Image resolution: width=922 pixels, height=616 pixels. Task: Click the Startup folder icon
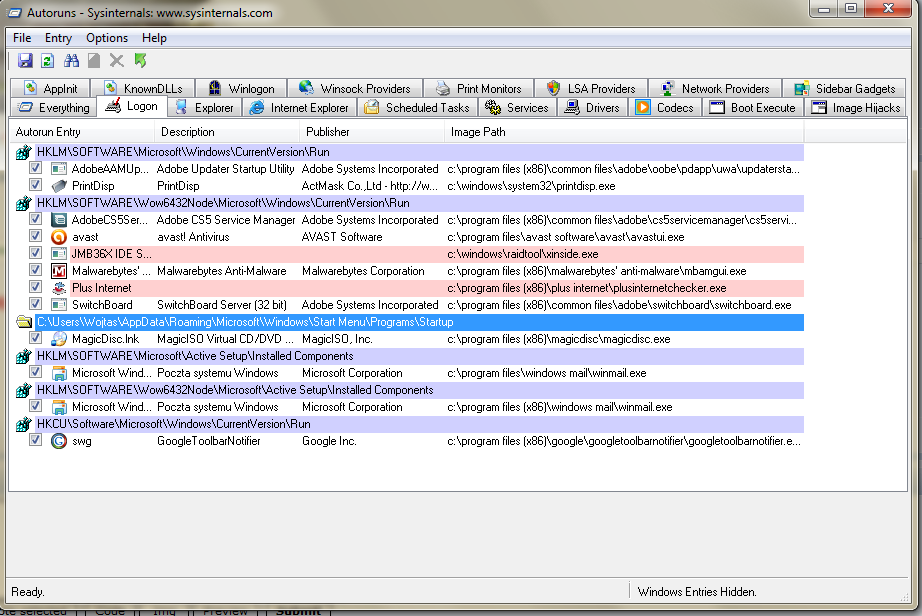24,322
